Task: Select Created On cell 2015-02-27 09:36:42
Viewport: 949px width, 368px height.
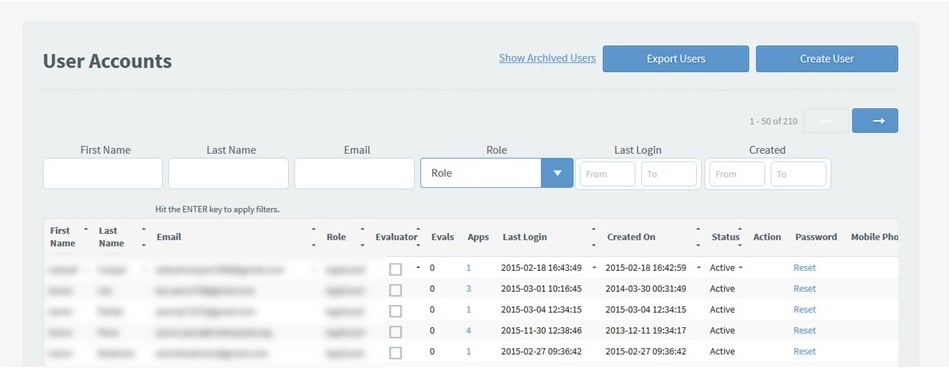Action: tap(646, 351)
